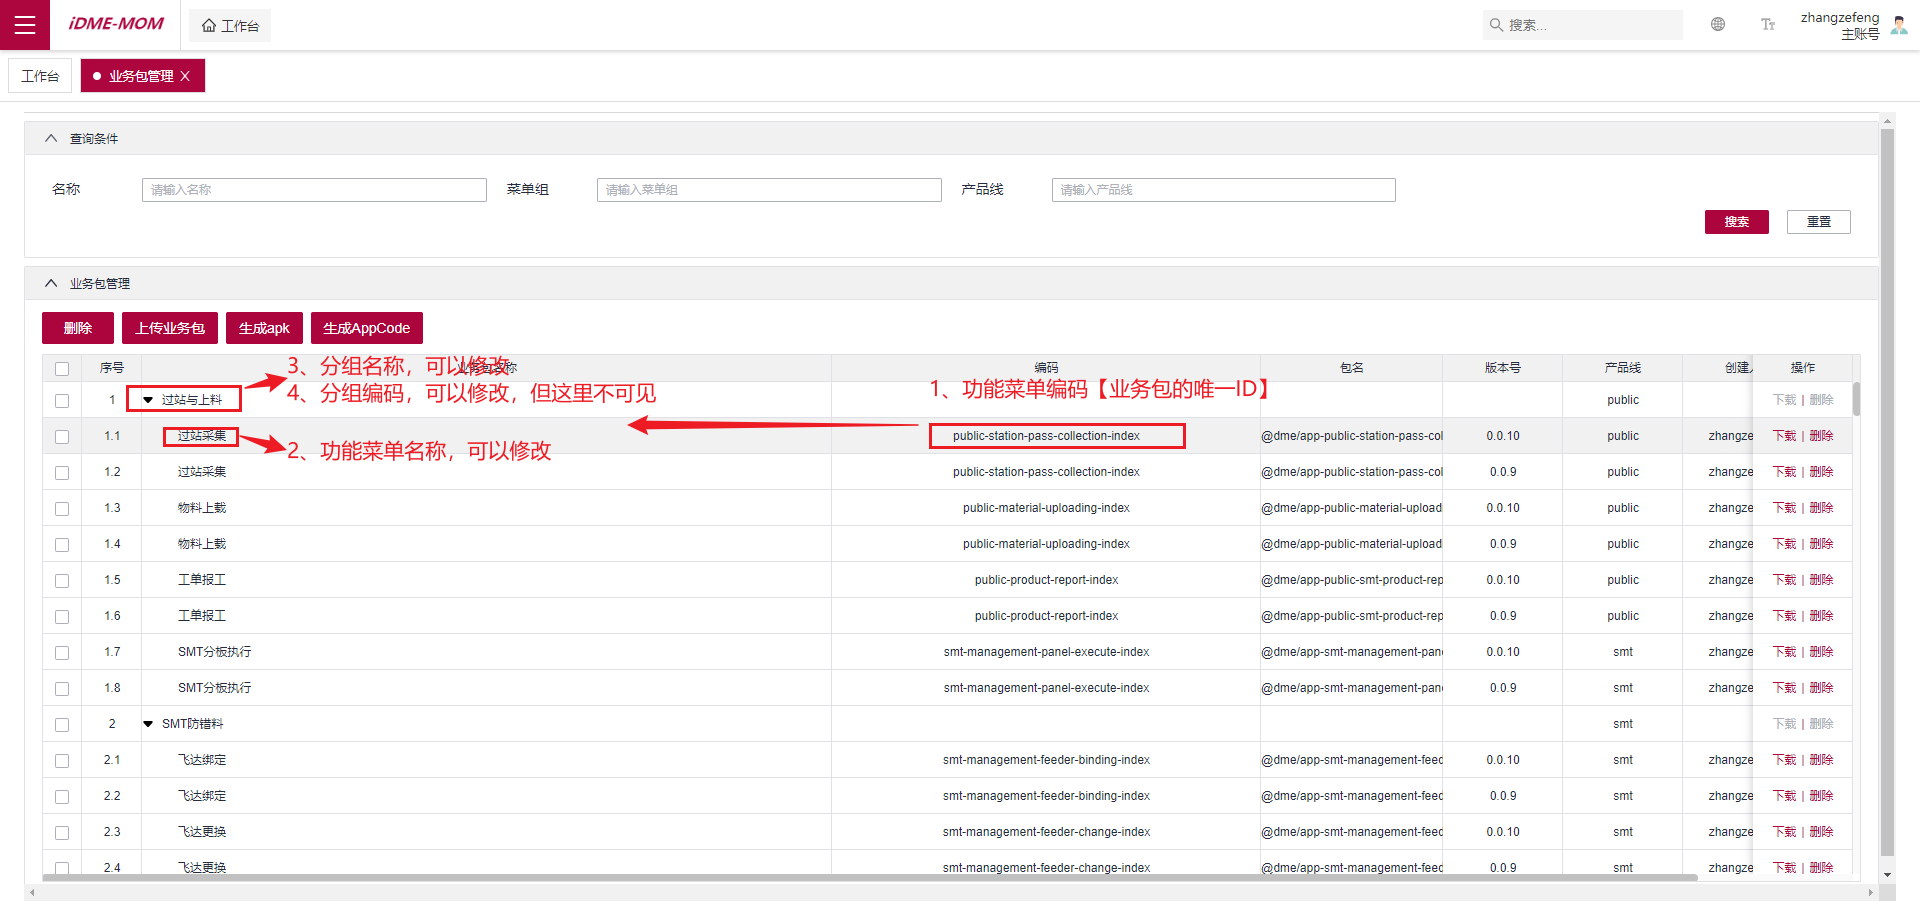The height and width of the screenshot is (911, 1920).
Task: Toggle the select-all header checkbox
Action: [x=62, y=369]
